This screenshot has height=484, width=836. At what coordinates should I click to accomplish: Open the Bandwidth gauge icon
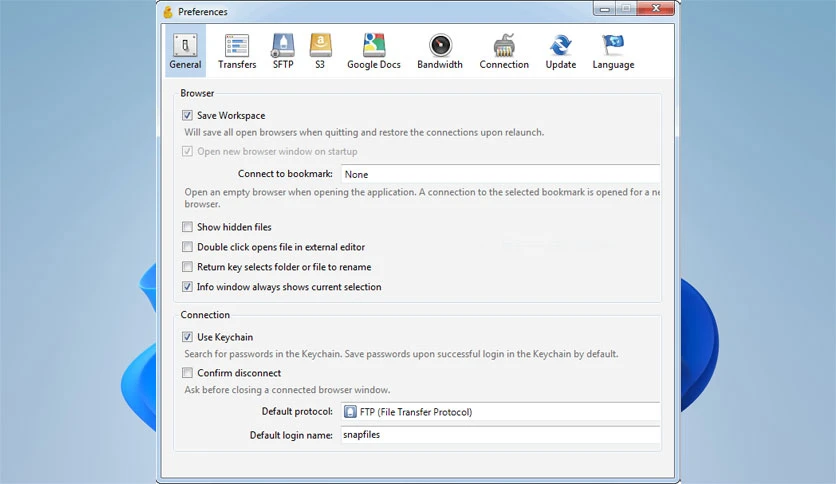[440, 51]
